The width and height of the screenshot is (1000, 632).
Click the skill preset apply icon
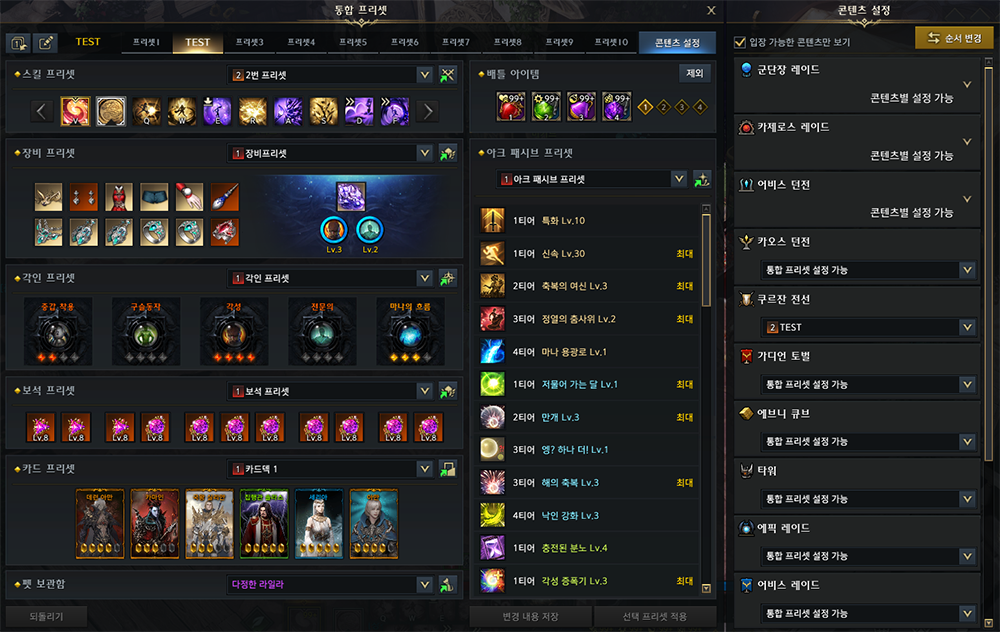[448, 75]
